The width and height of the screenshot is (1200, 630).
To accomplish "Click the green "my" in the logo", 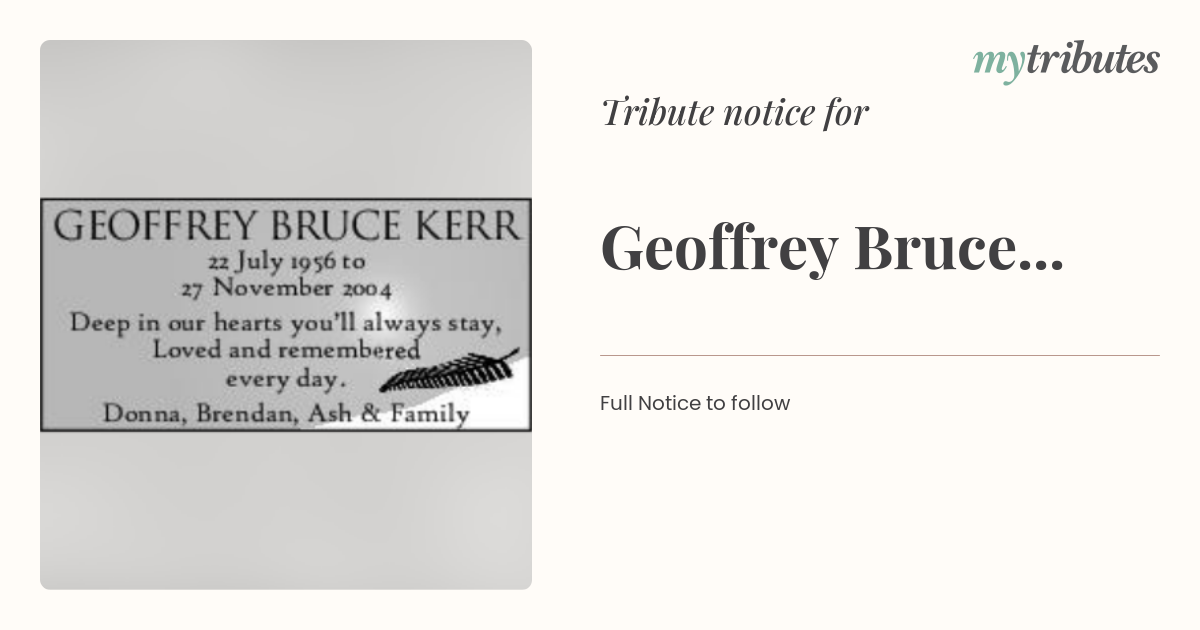I will 998,63.
